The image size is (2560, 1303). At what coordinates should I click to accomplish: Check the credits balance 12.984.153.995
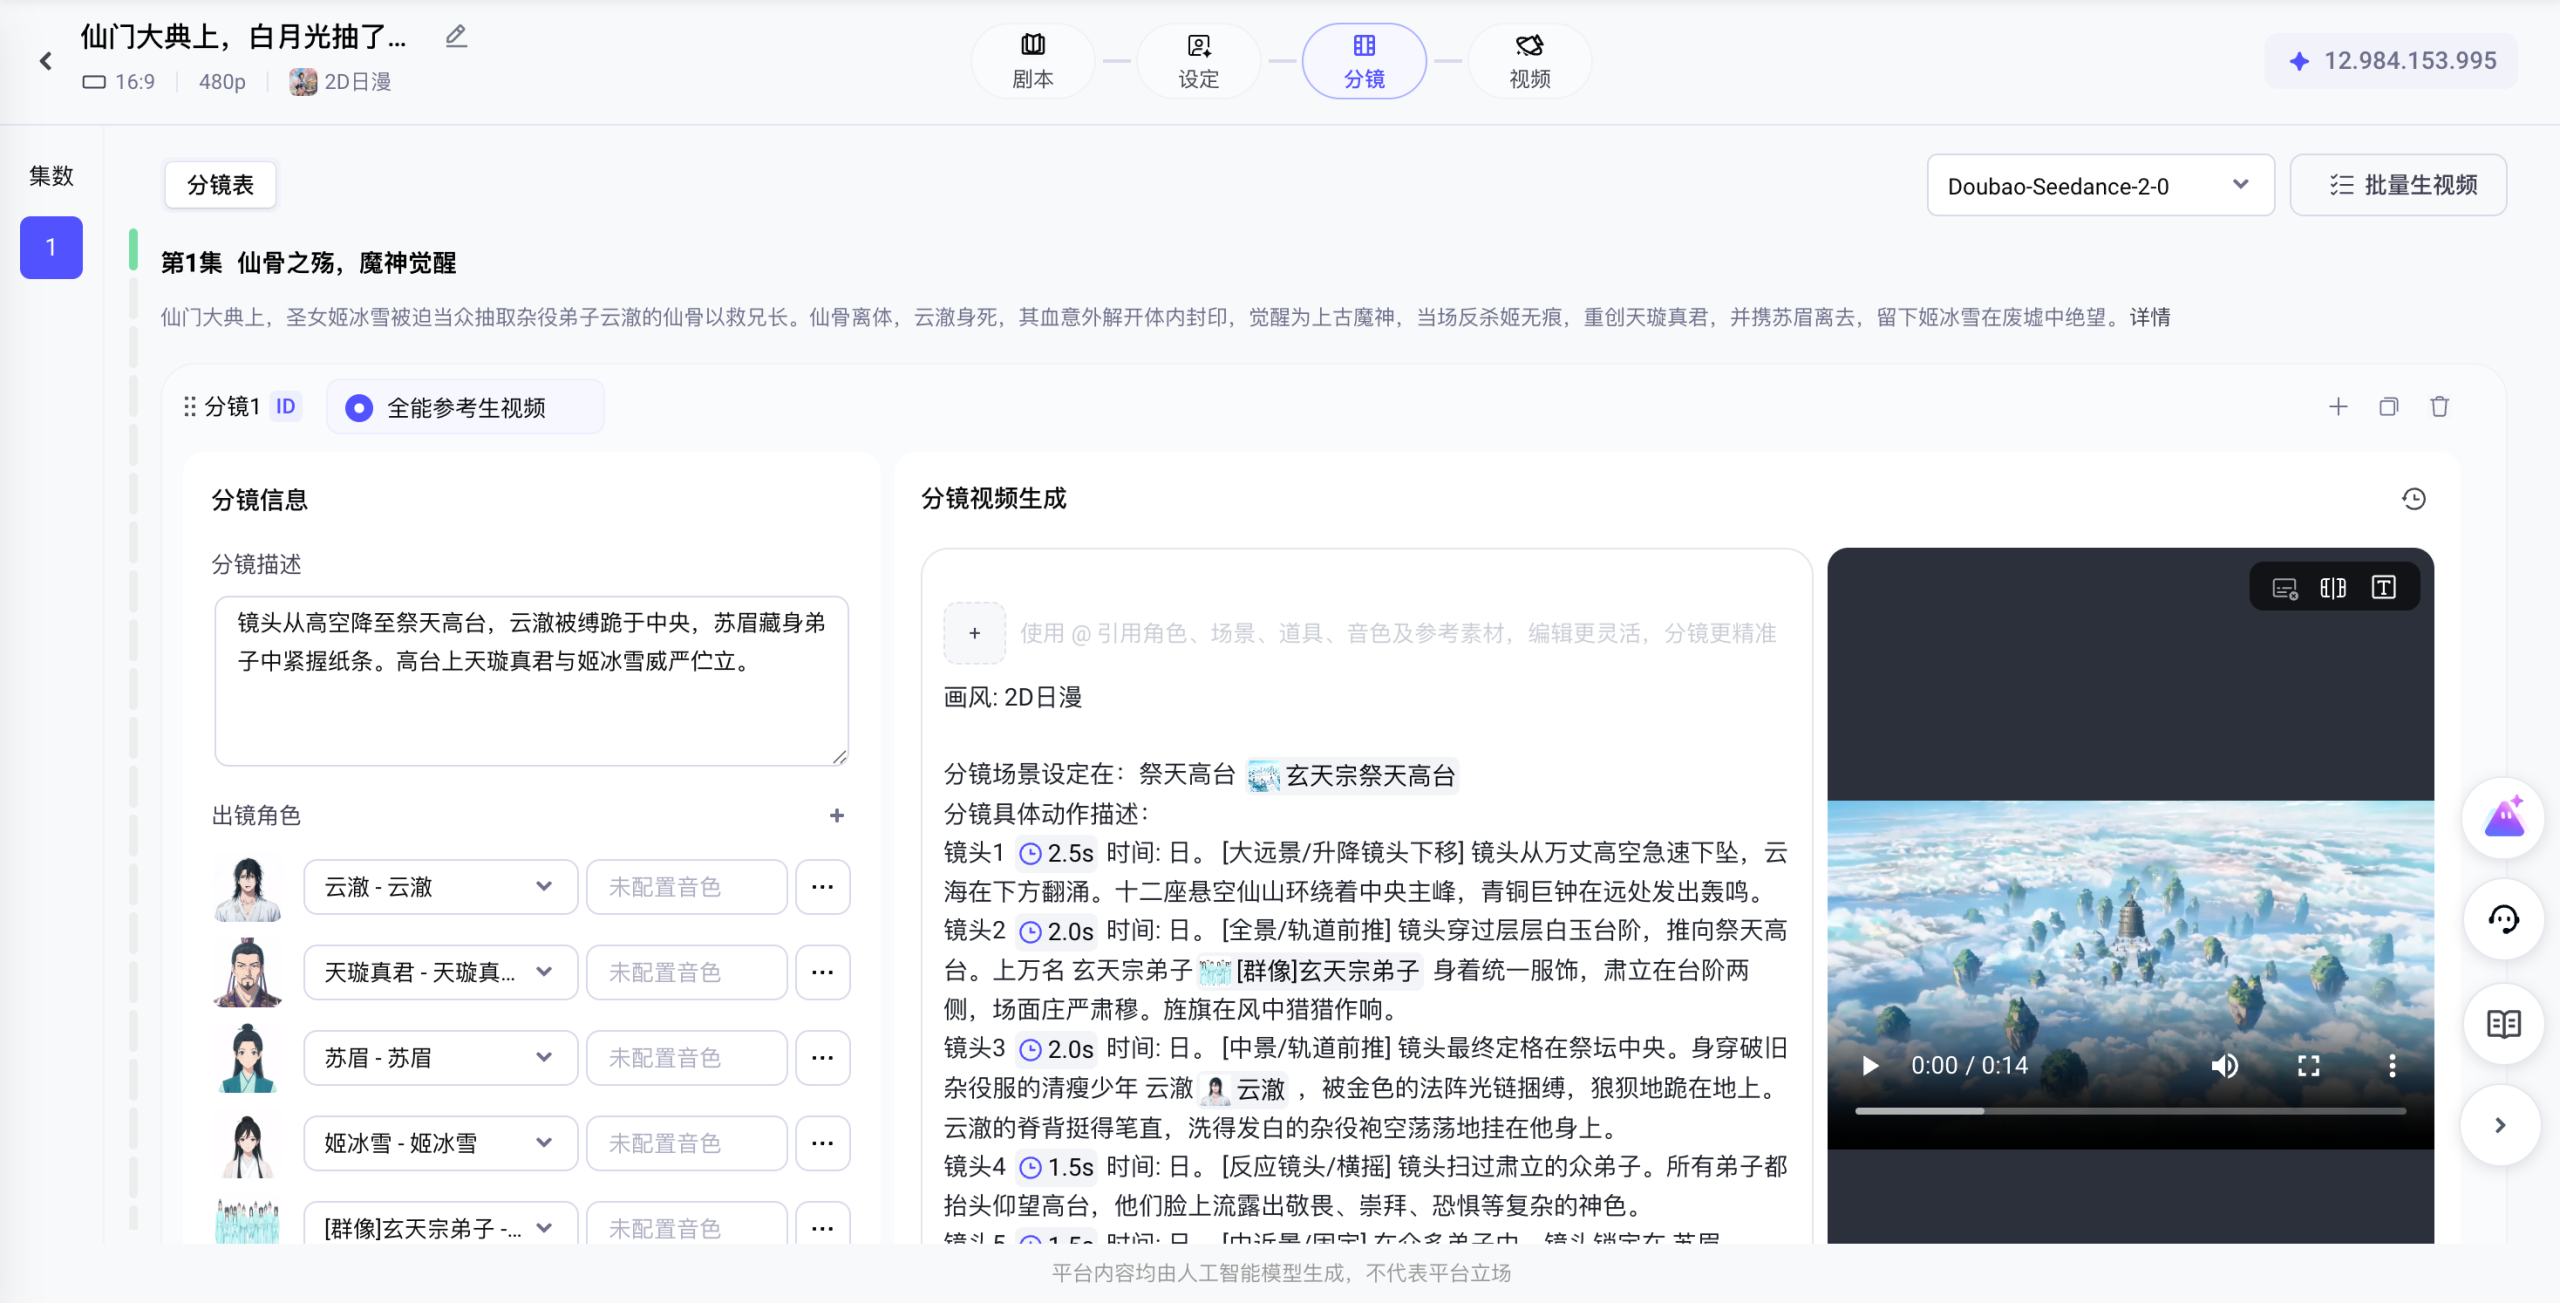click(x=2392, y=61)
